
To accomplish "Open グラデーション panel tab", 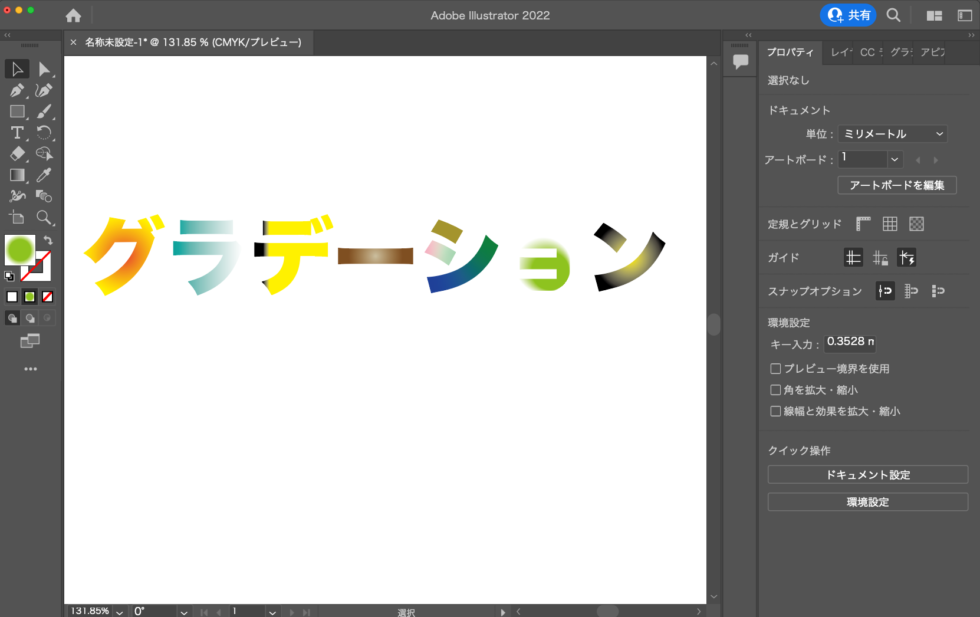I will tap(898, 53).
